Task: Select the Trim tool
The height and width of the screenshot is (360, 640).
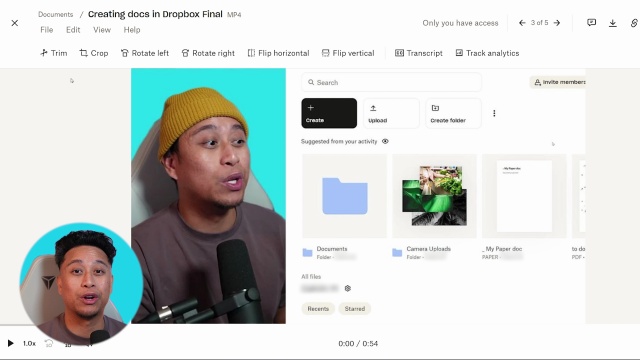Action: tap(53, 53)
